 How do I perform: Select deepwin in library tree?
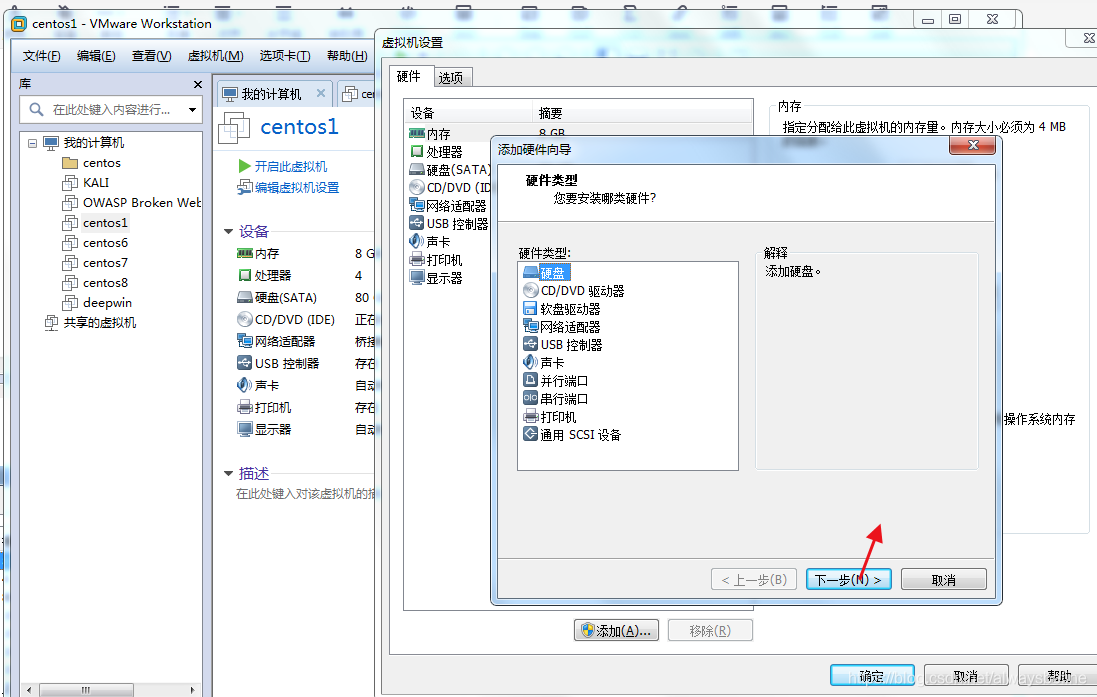click(97, 303)
